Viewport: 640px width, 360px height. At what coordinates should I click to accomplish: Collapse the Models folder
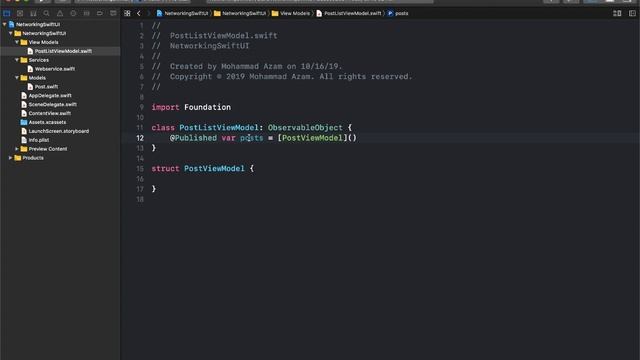(17, 78)
